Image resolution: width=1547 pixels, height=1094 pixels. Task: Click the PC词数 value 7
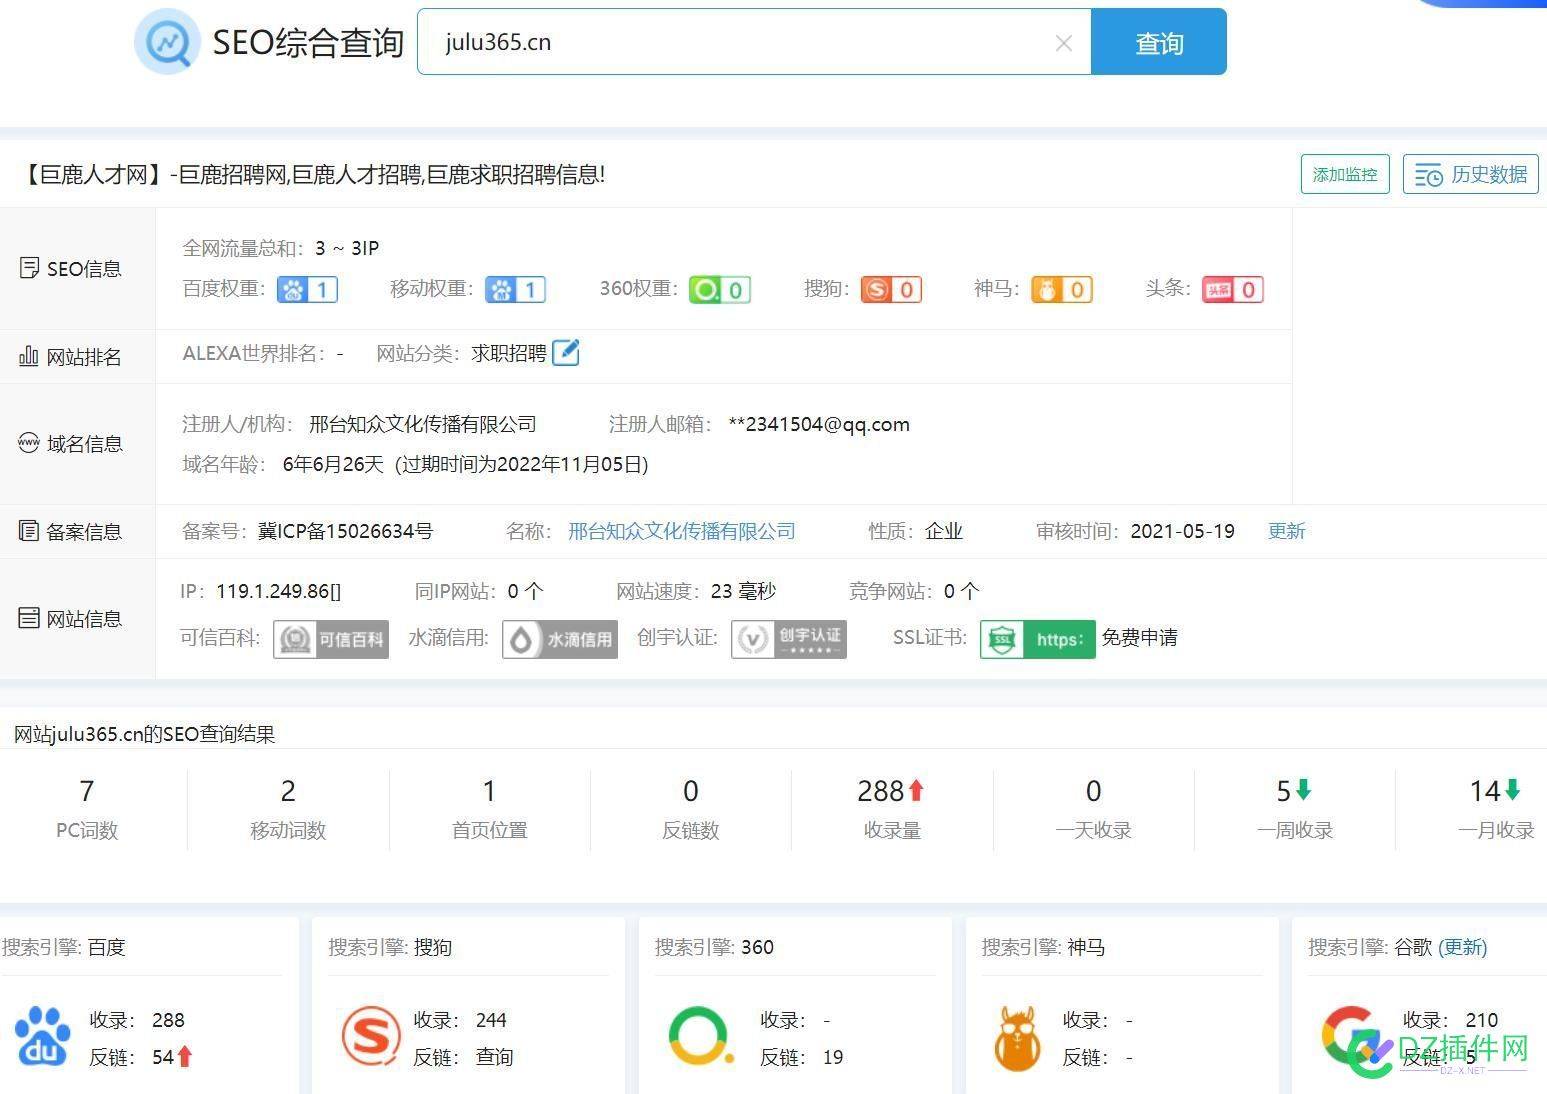(x=87, y=791)
